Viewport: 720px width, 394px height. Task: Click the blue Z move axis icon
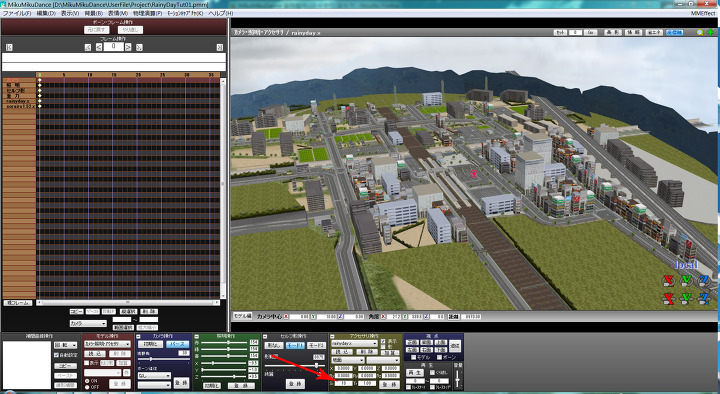pyautogui.click(x=704, y=298)
